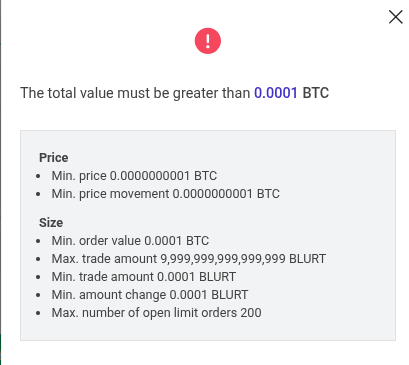Screen dimensions: 409x365
Task: Click the bold BTC label in the message
Action: point(315,93)
